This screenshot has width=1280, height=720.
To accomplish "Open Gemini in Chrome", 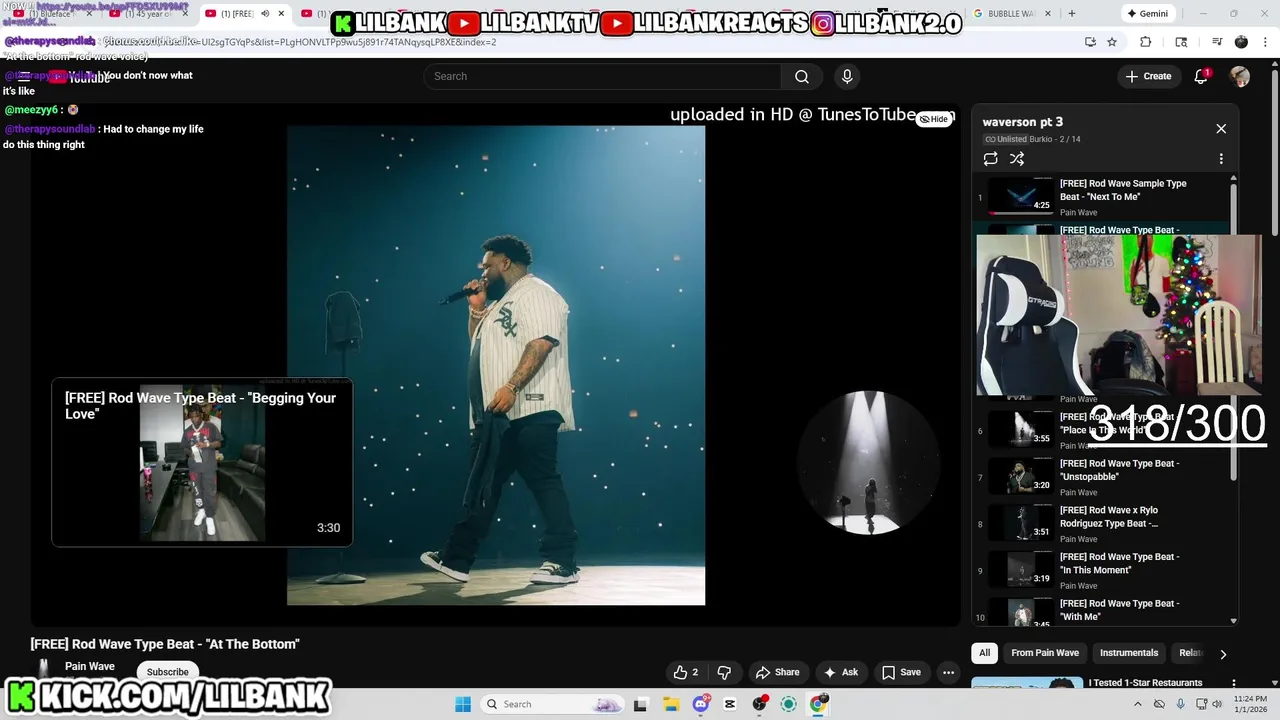I will [x=1147, y=14].
